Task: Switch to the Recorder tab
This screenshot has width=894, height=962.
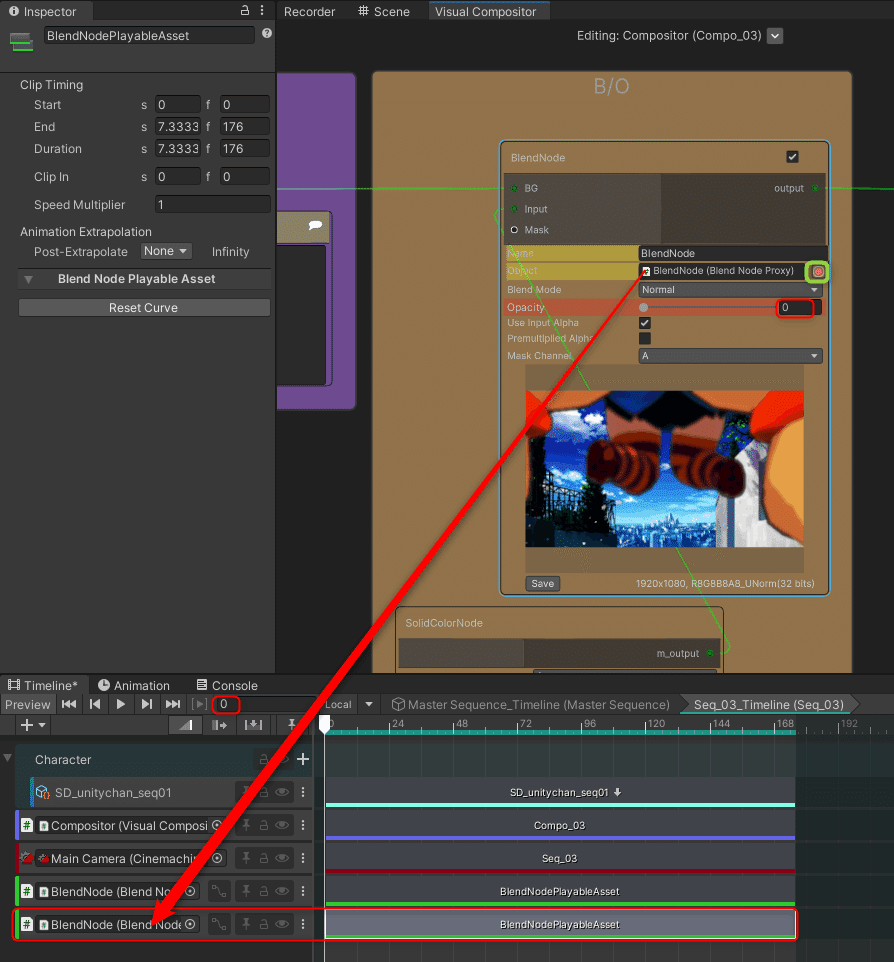Action: click(x=309, y=11)
